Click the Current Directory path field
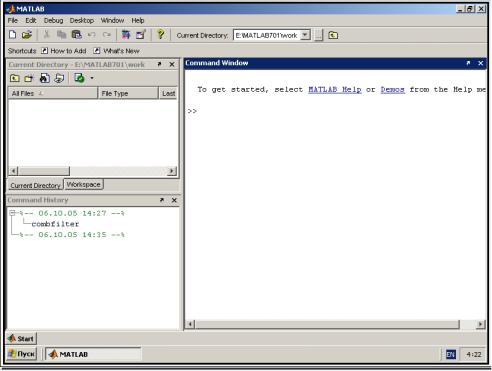The height and width of the screenshot is (371, 492). pyautogui.click(x=267, y=35)
